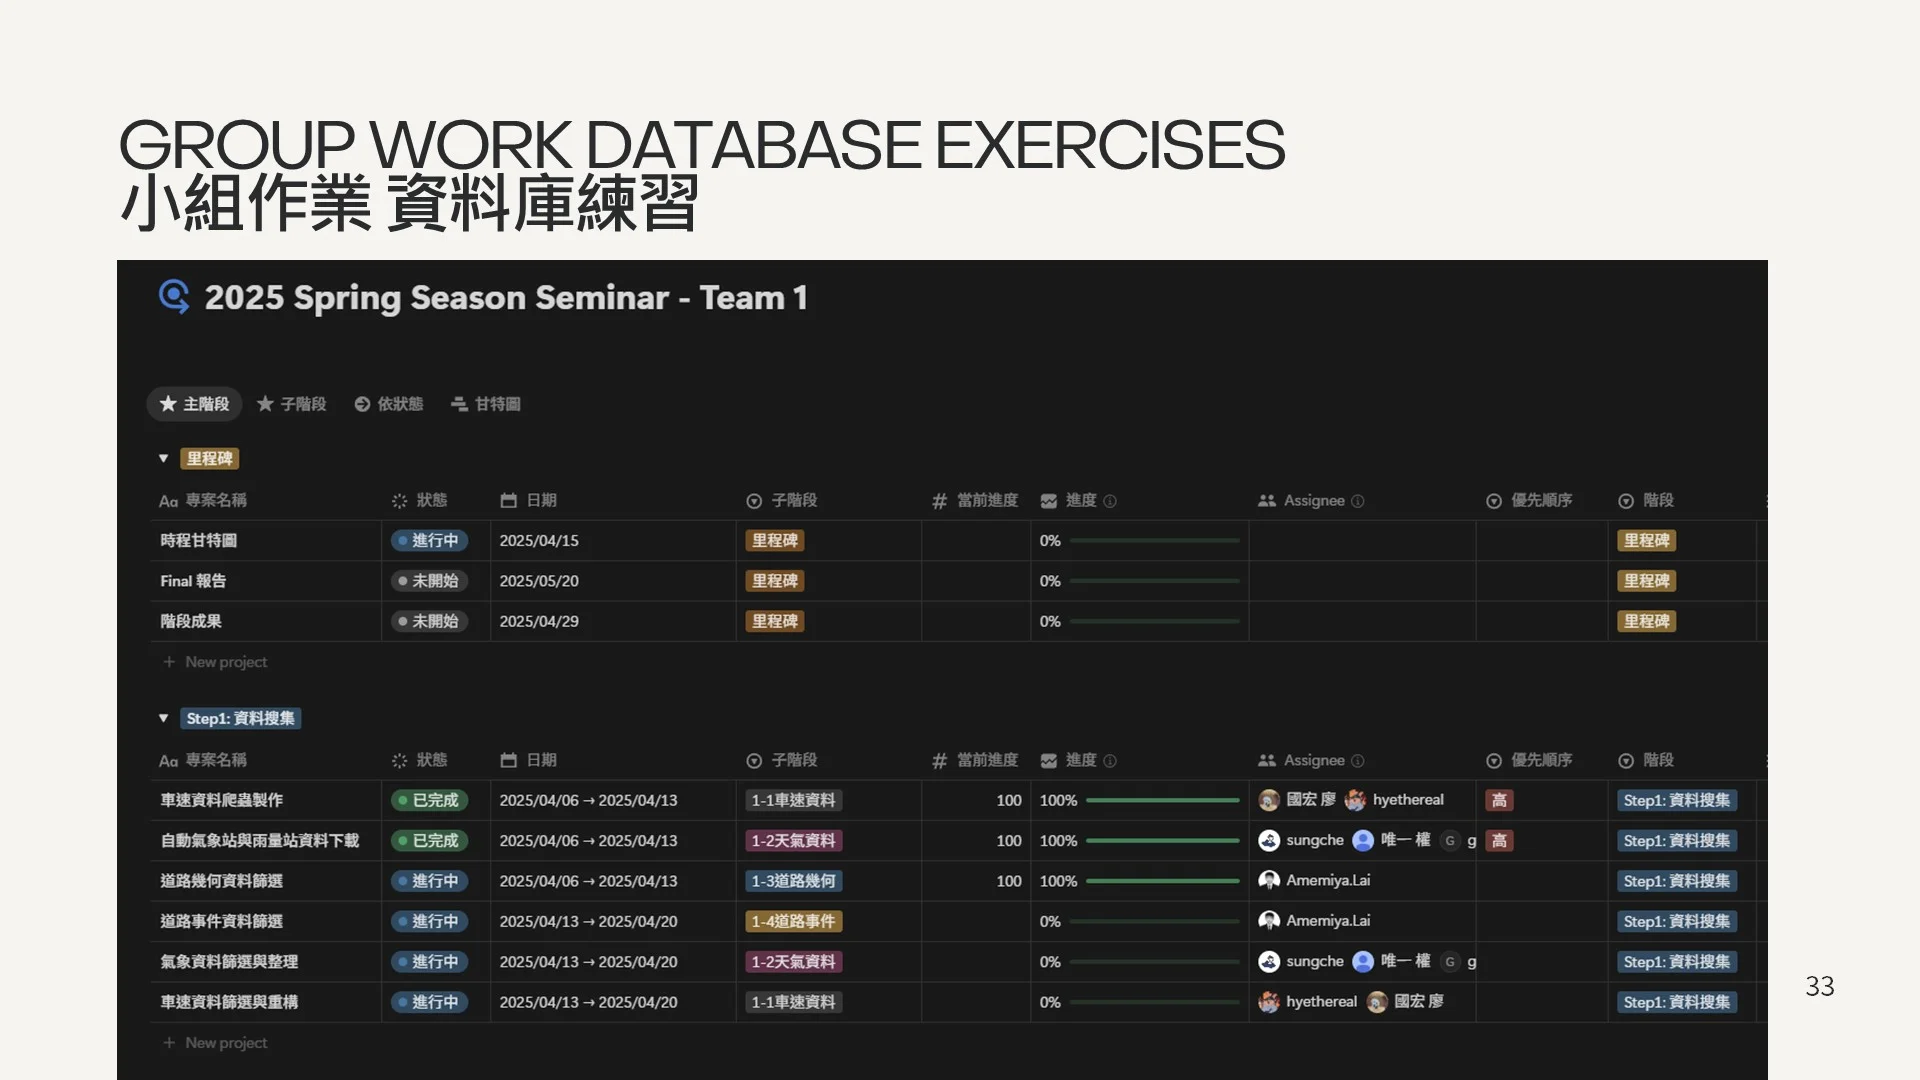Click the 依狀態 view arrow icon
The width and height of the screenshot is (1920, 1080).
362,404
